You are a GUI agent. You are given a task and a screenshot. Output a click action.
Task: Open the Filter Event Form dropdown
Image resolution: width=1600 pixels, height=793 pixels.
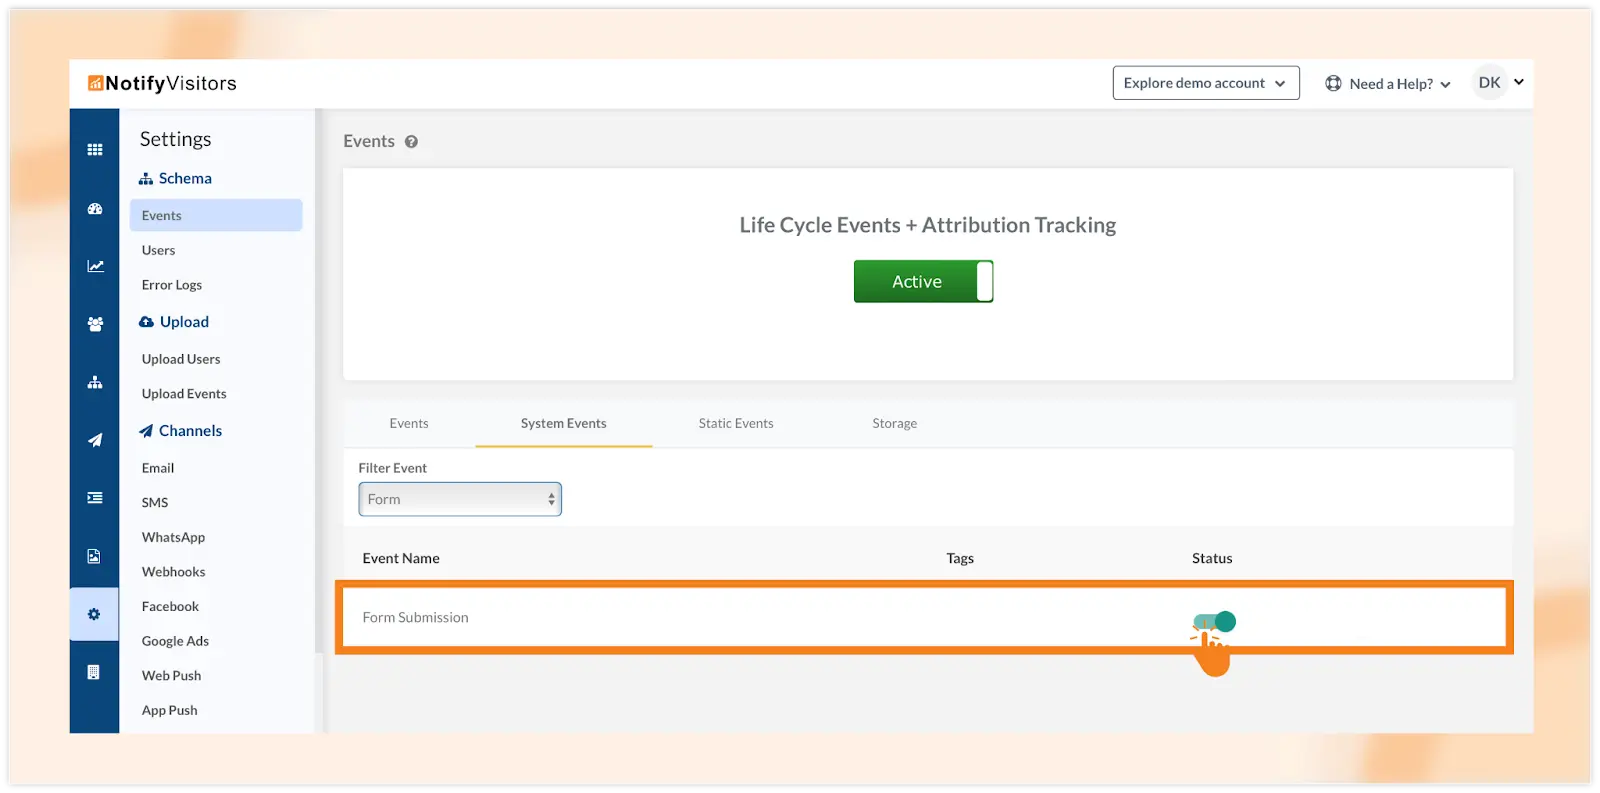click(x=460, y=499)
